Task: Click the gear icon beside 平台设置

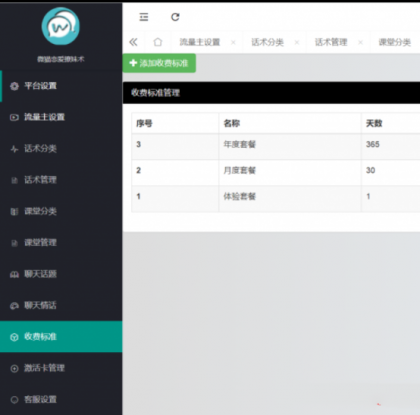Action: coord(14,86)
